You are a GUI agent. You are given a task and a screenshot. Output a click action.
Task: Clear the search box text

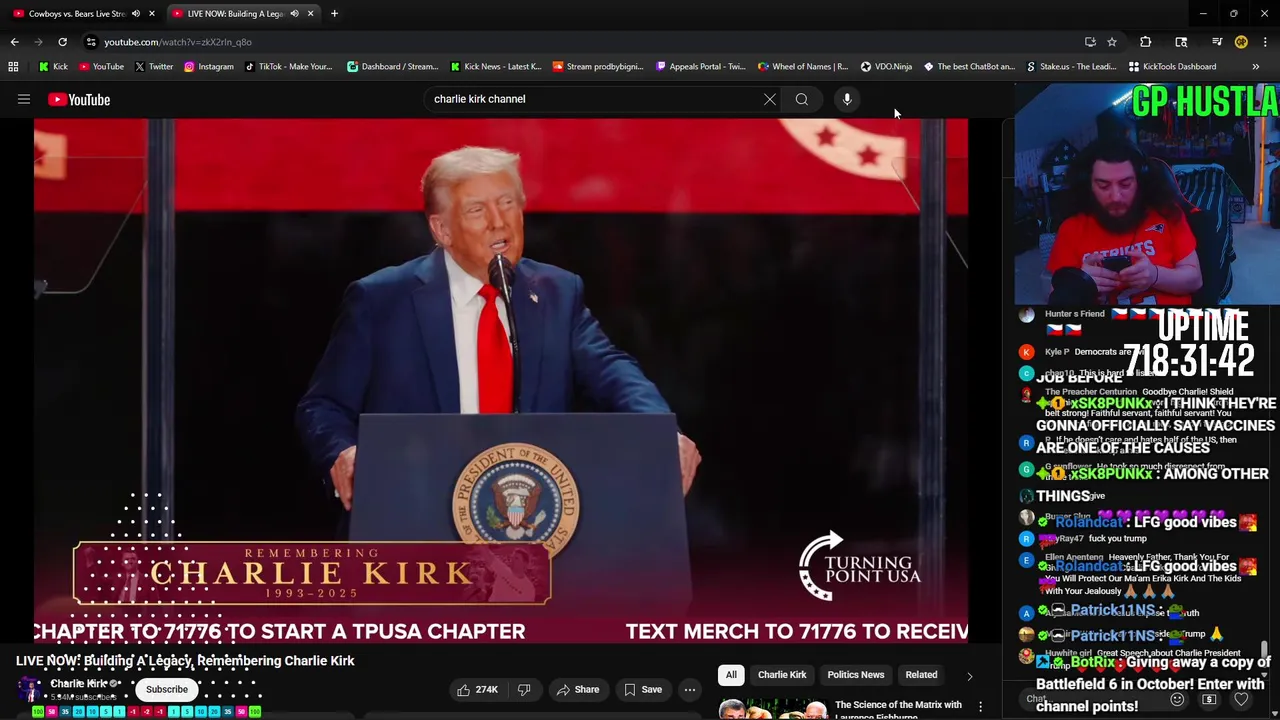[770, 99]
